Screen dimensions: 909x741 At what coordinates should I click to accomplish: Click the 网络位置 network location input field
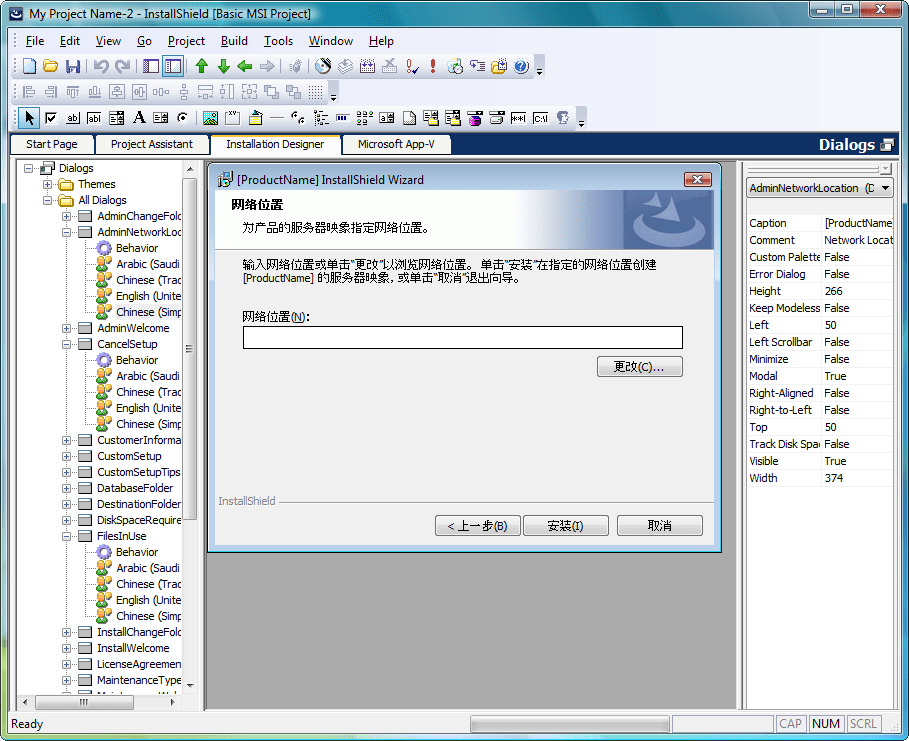(x=463, y=337)
